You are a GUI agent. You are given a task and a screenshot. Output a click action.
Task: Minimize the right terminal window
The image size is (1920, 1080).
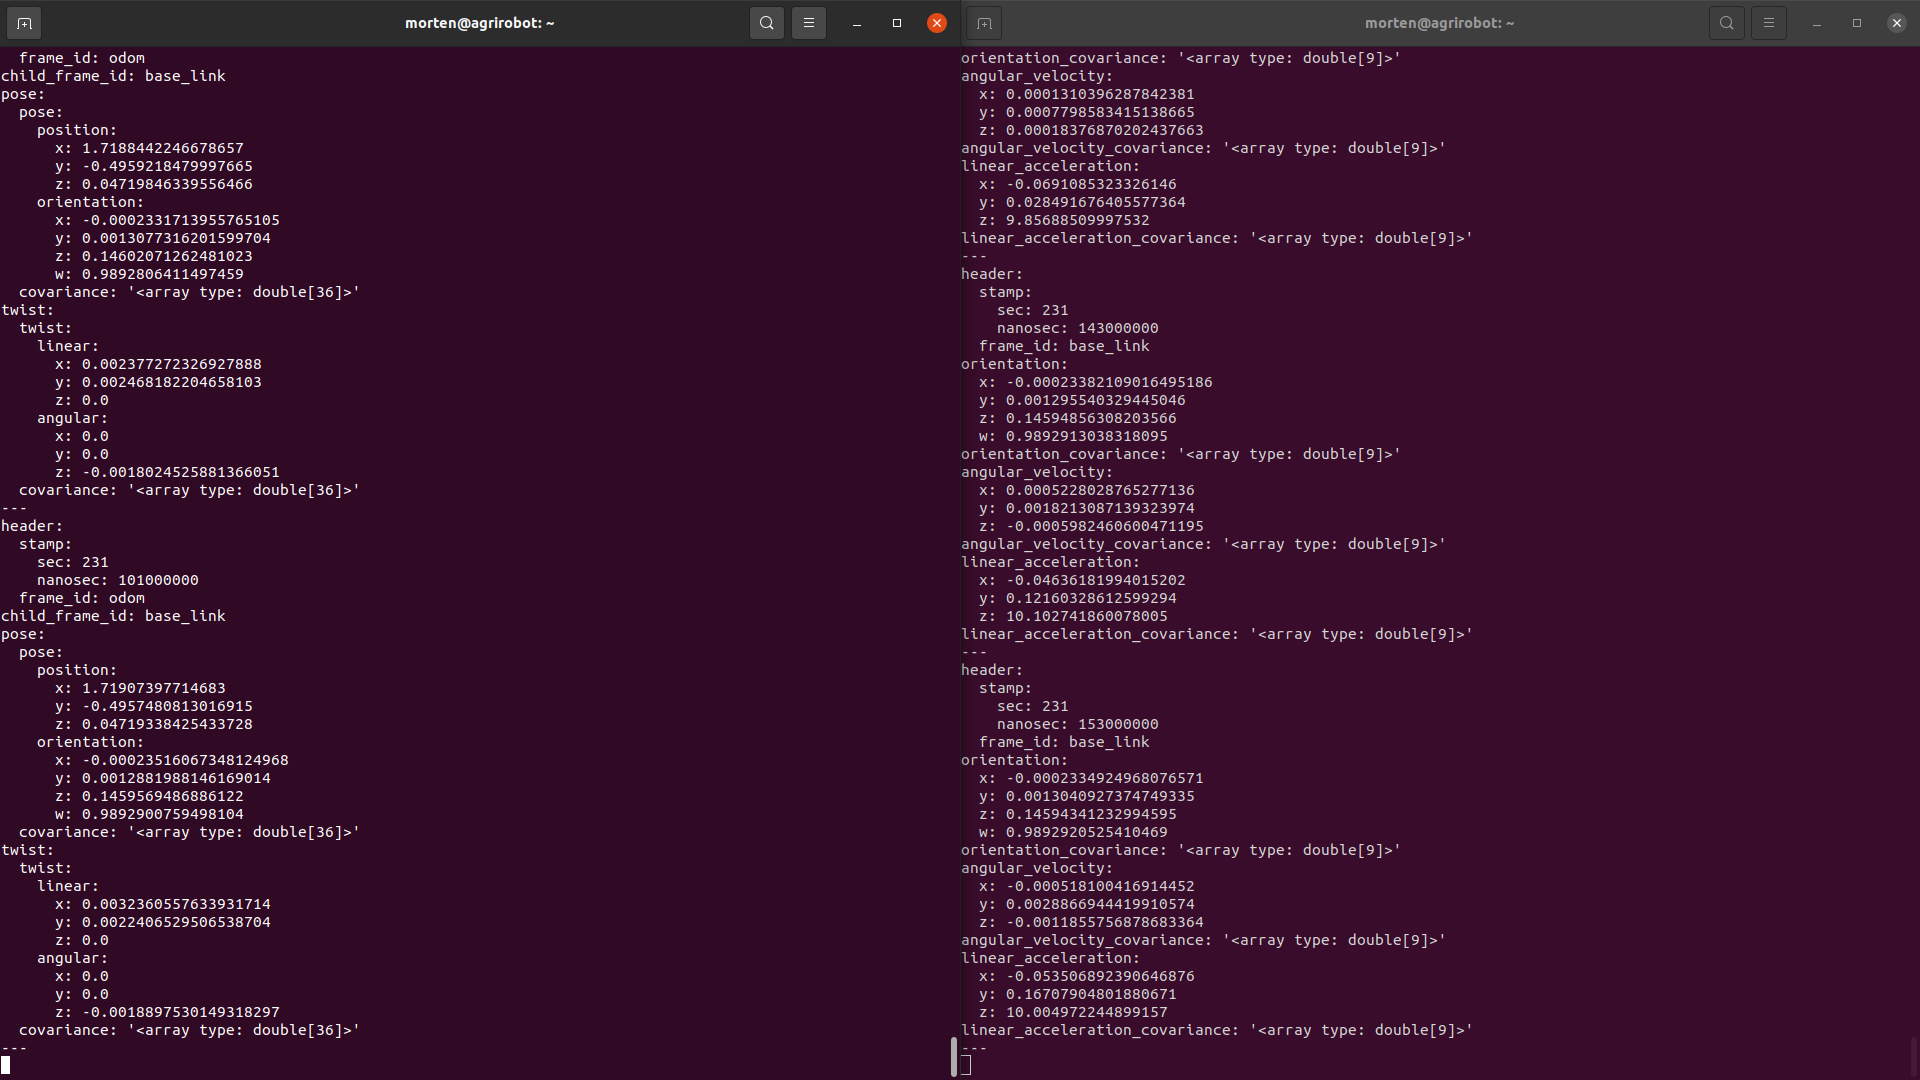(1817, 23)
